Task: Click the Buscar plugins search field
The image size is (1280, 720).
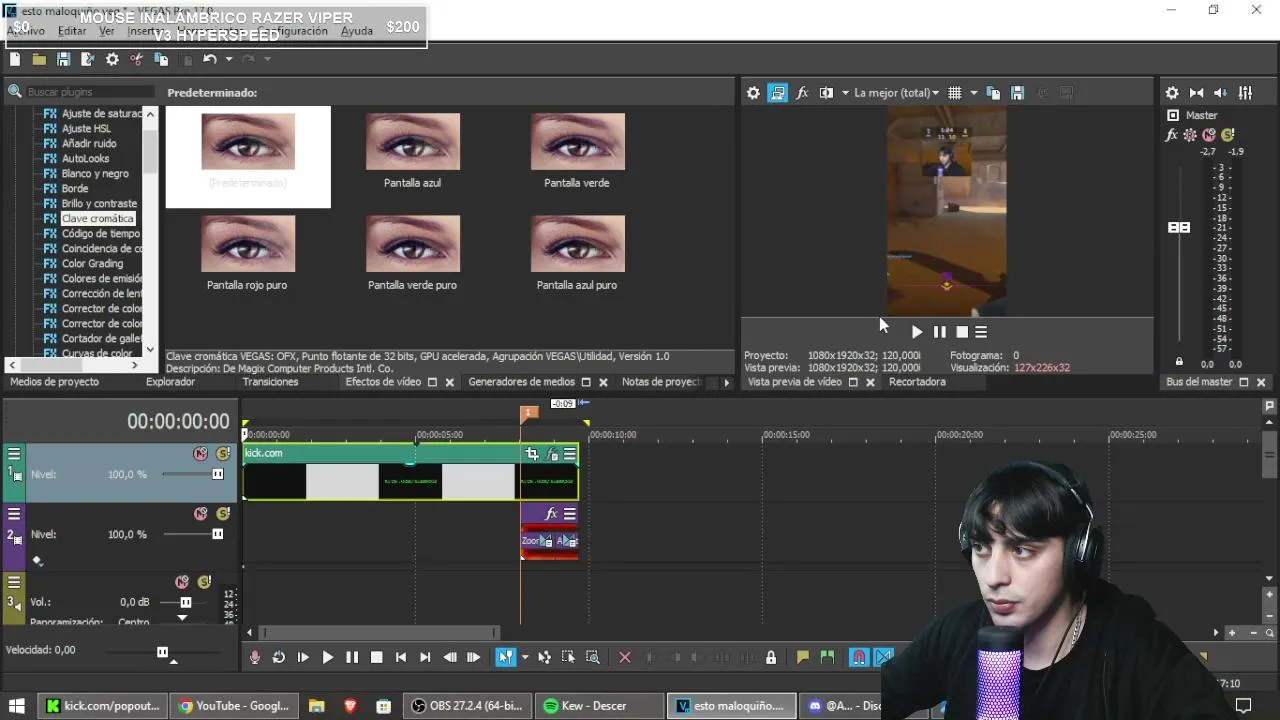Action: coord(88,92)
